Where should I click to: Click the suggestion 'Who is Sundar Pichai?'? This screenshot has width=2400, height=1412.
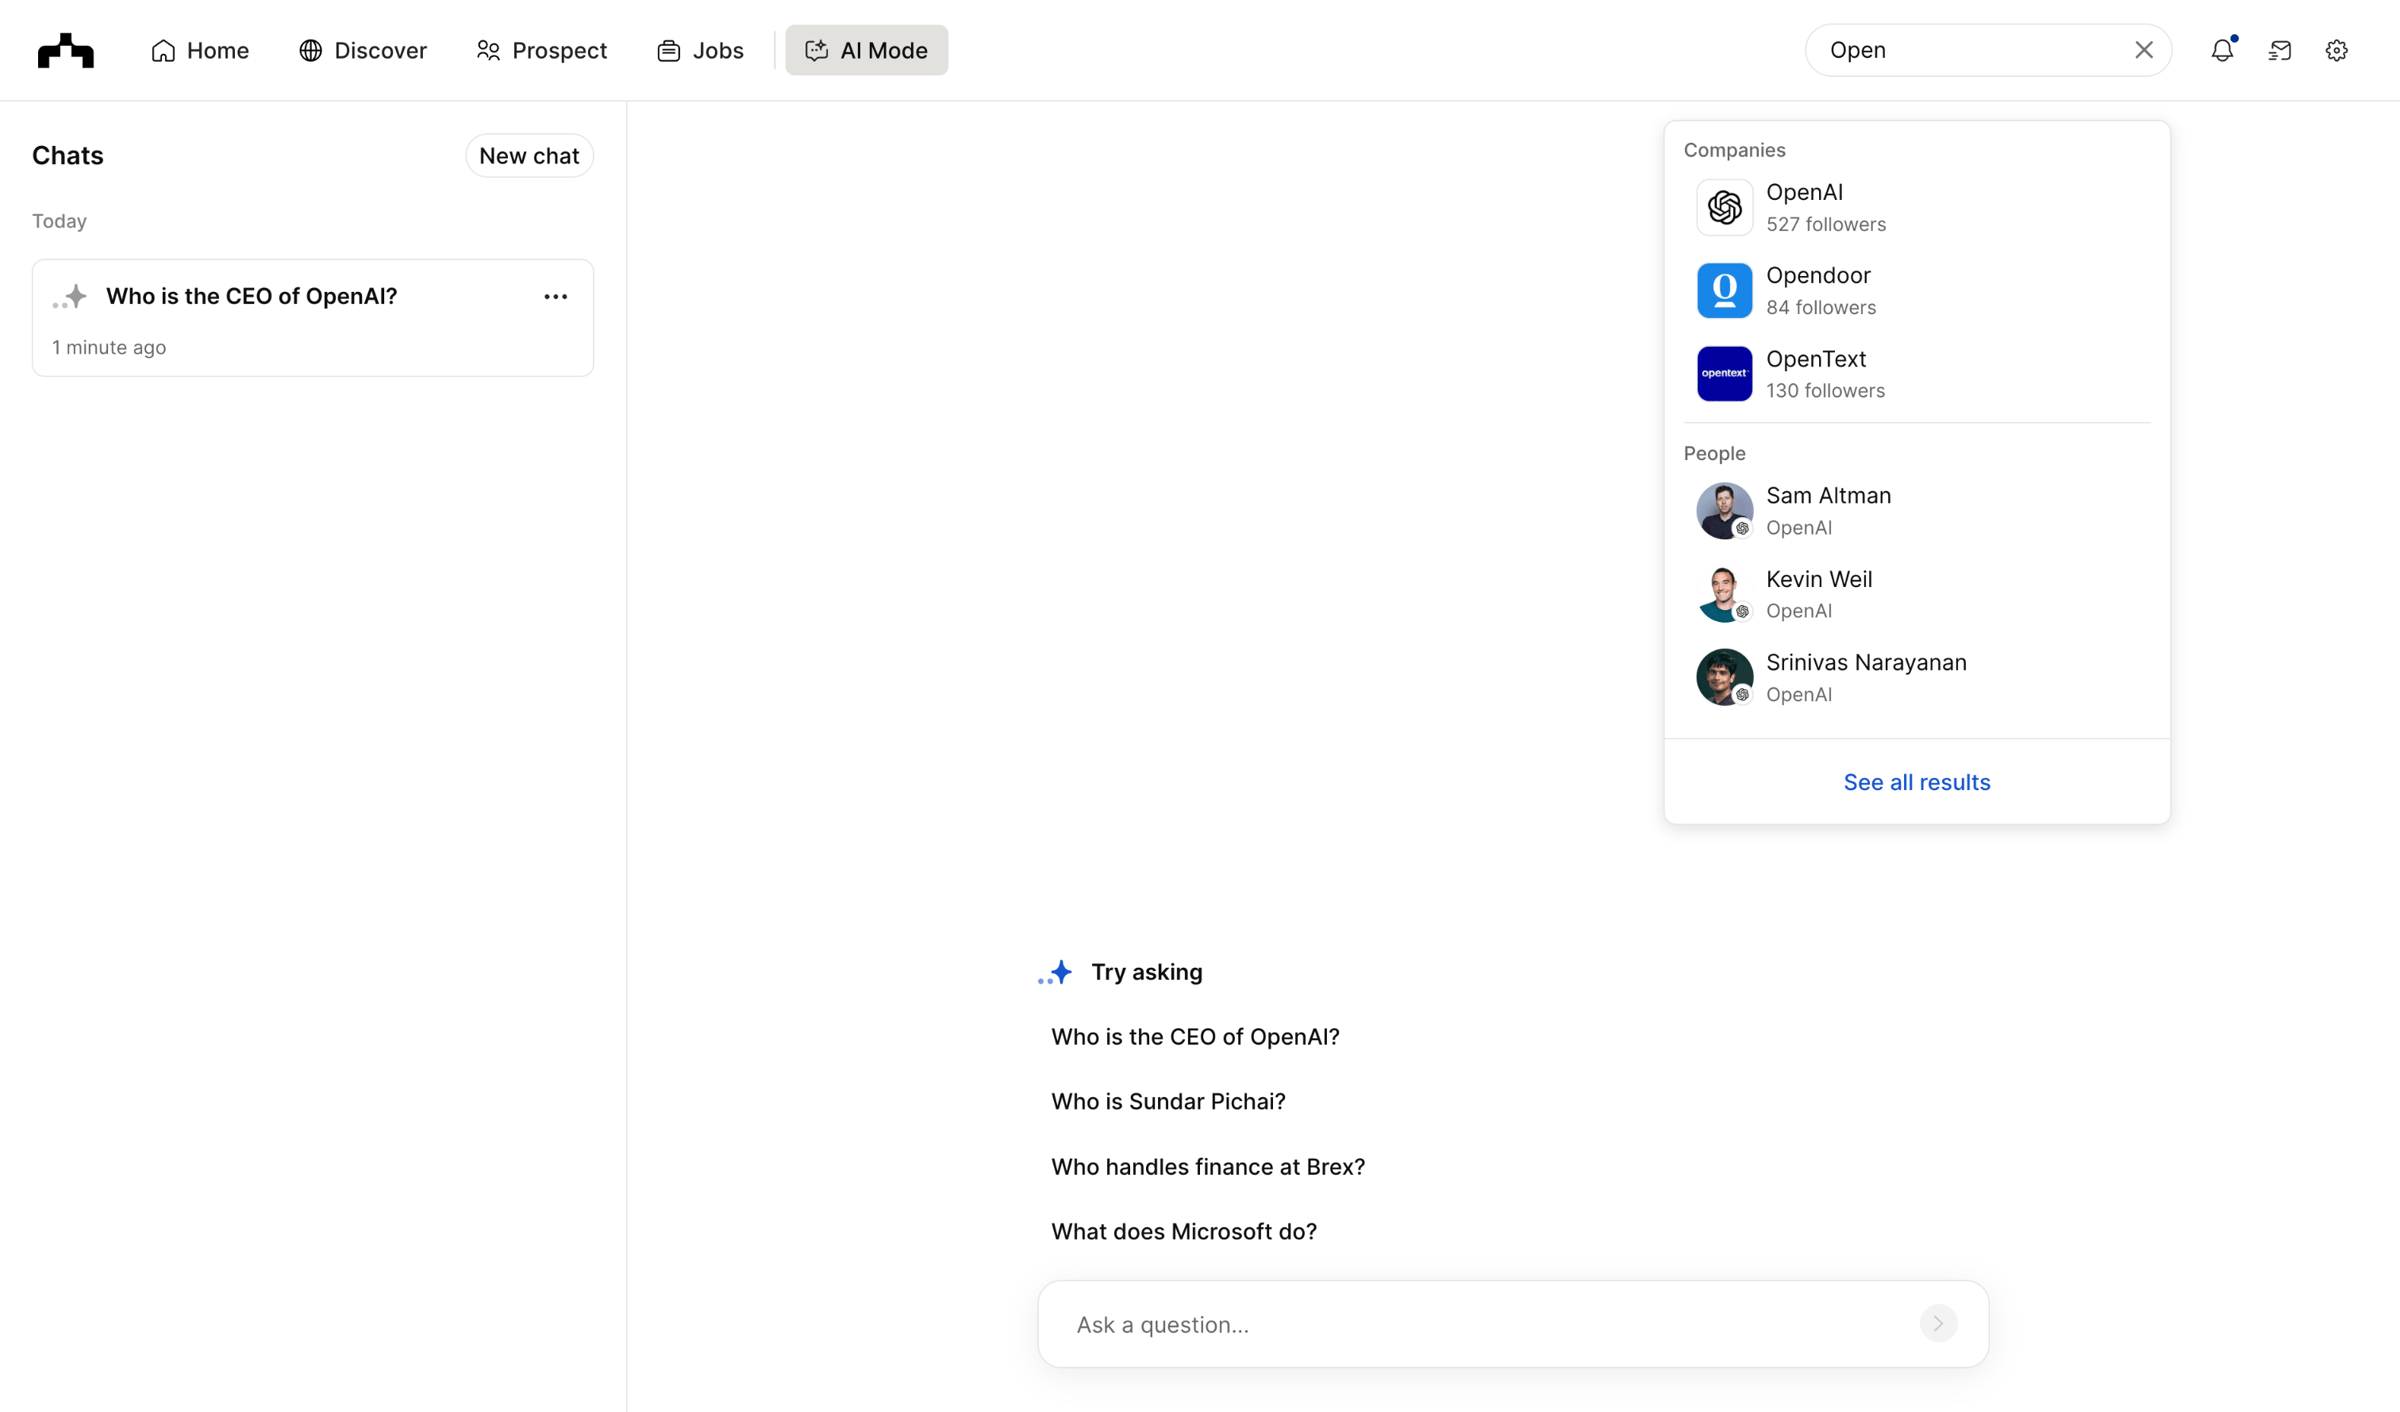(x=1168, y=1102)
